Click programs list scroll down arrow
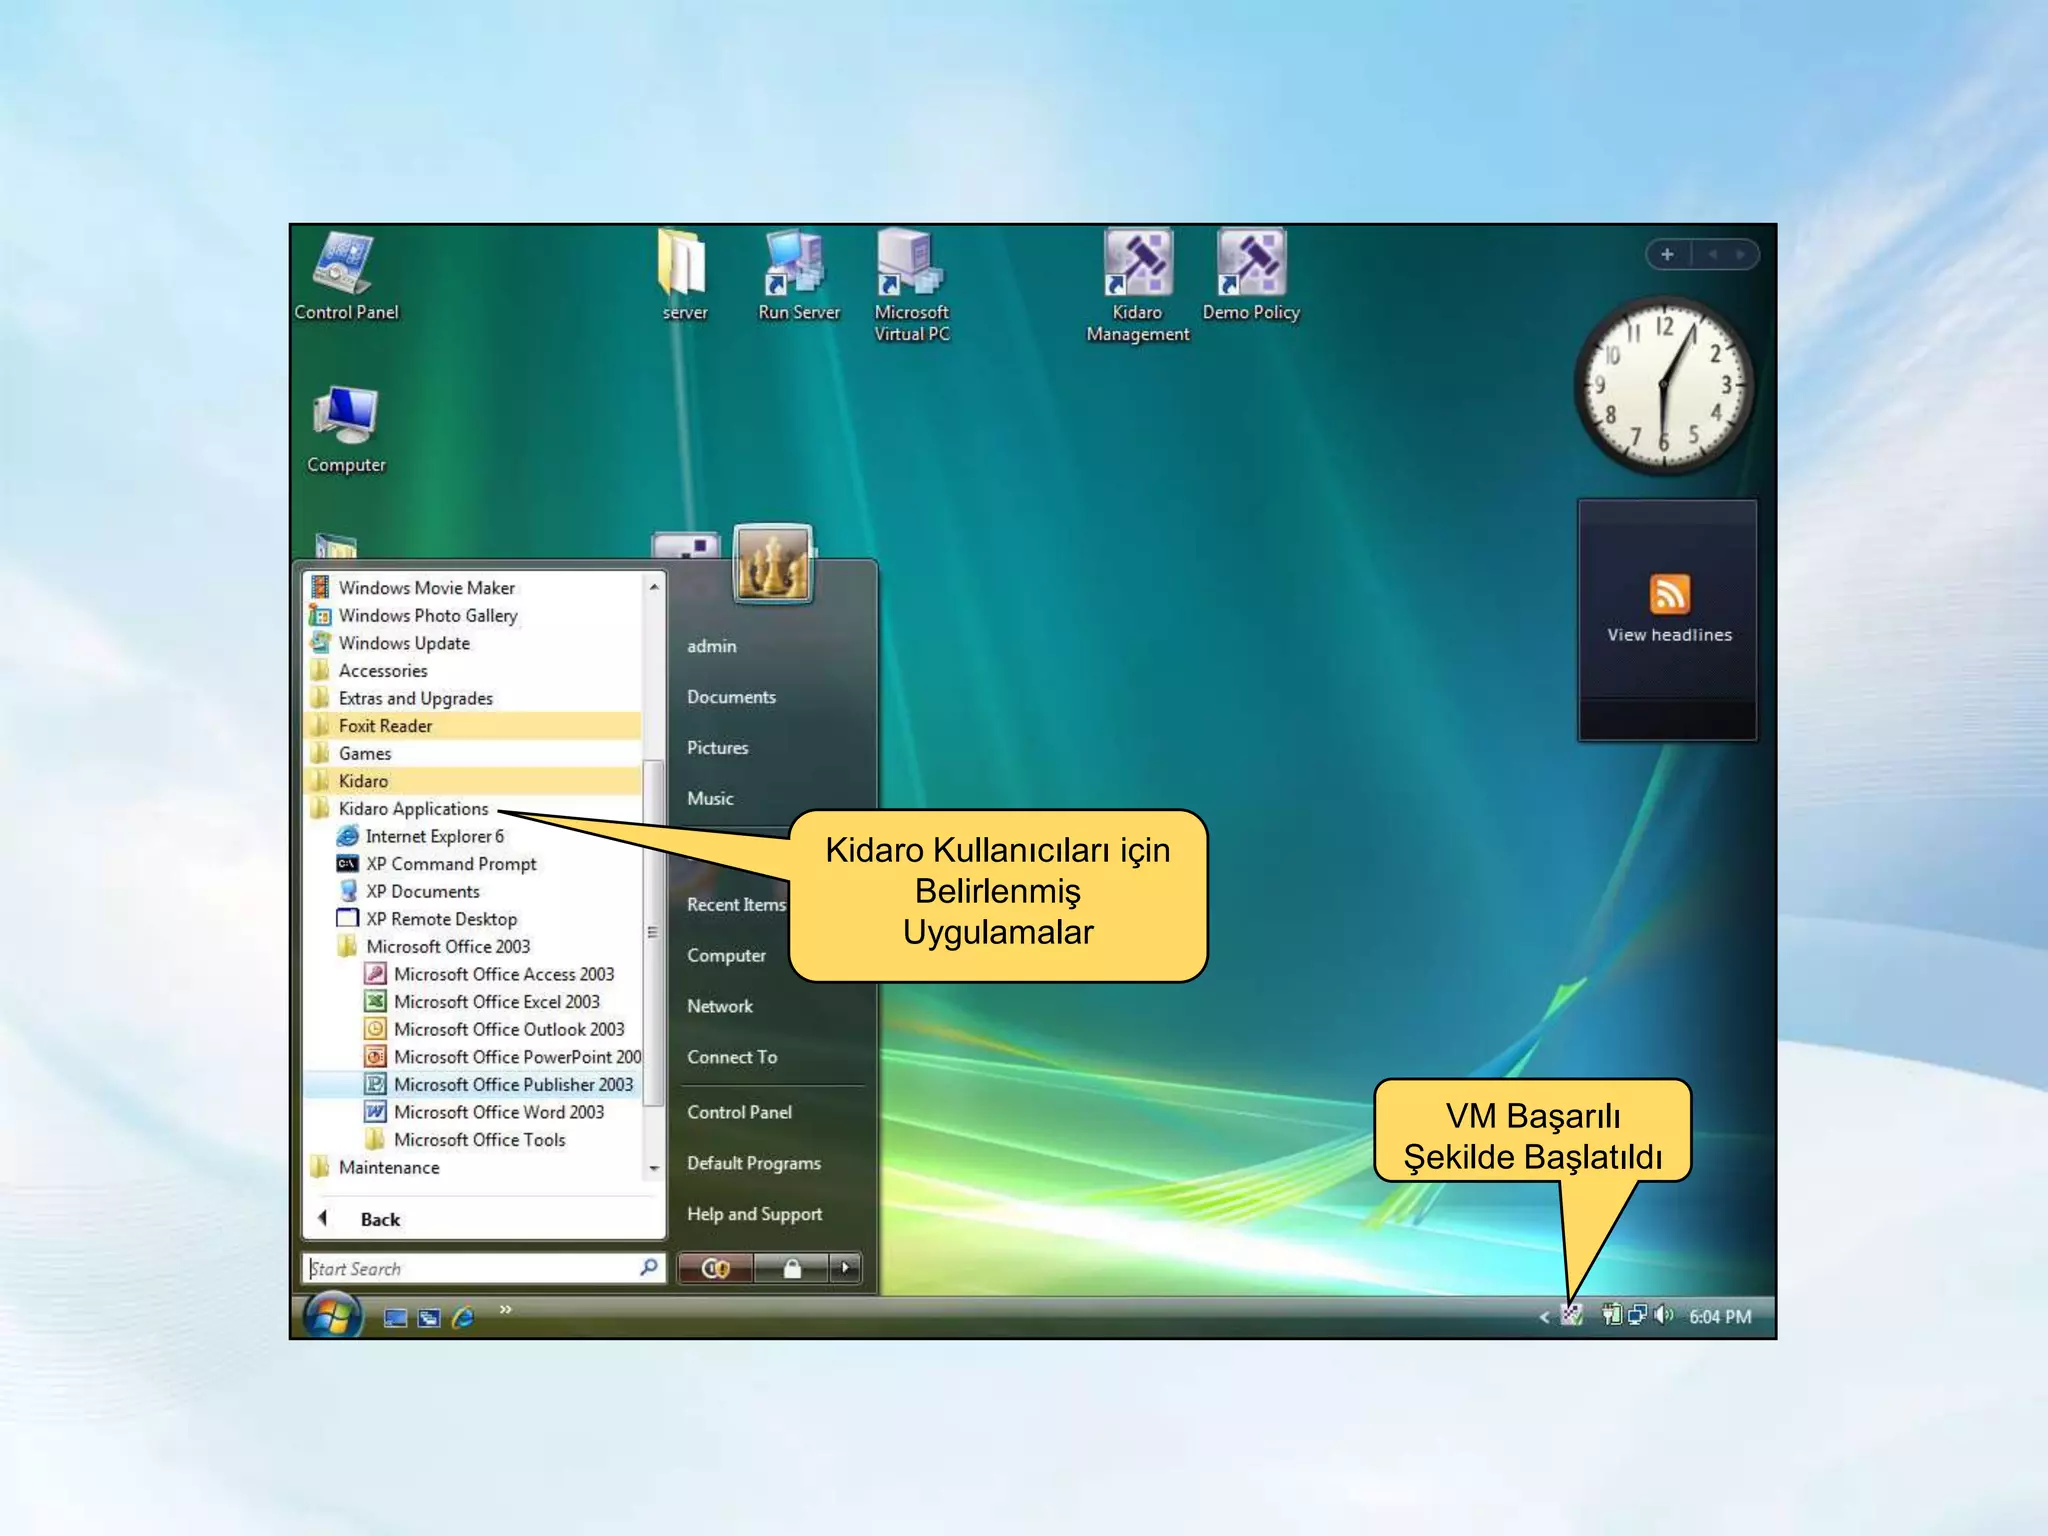Screen dimensions: 2048x1536 tap(653, 1167)
